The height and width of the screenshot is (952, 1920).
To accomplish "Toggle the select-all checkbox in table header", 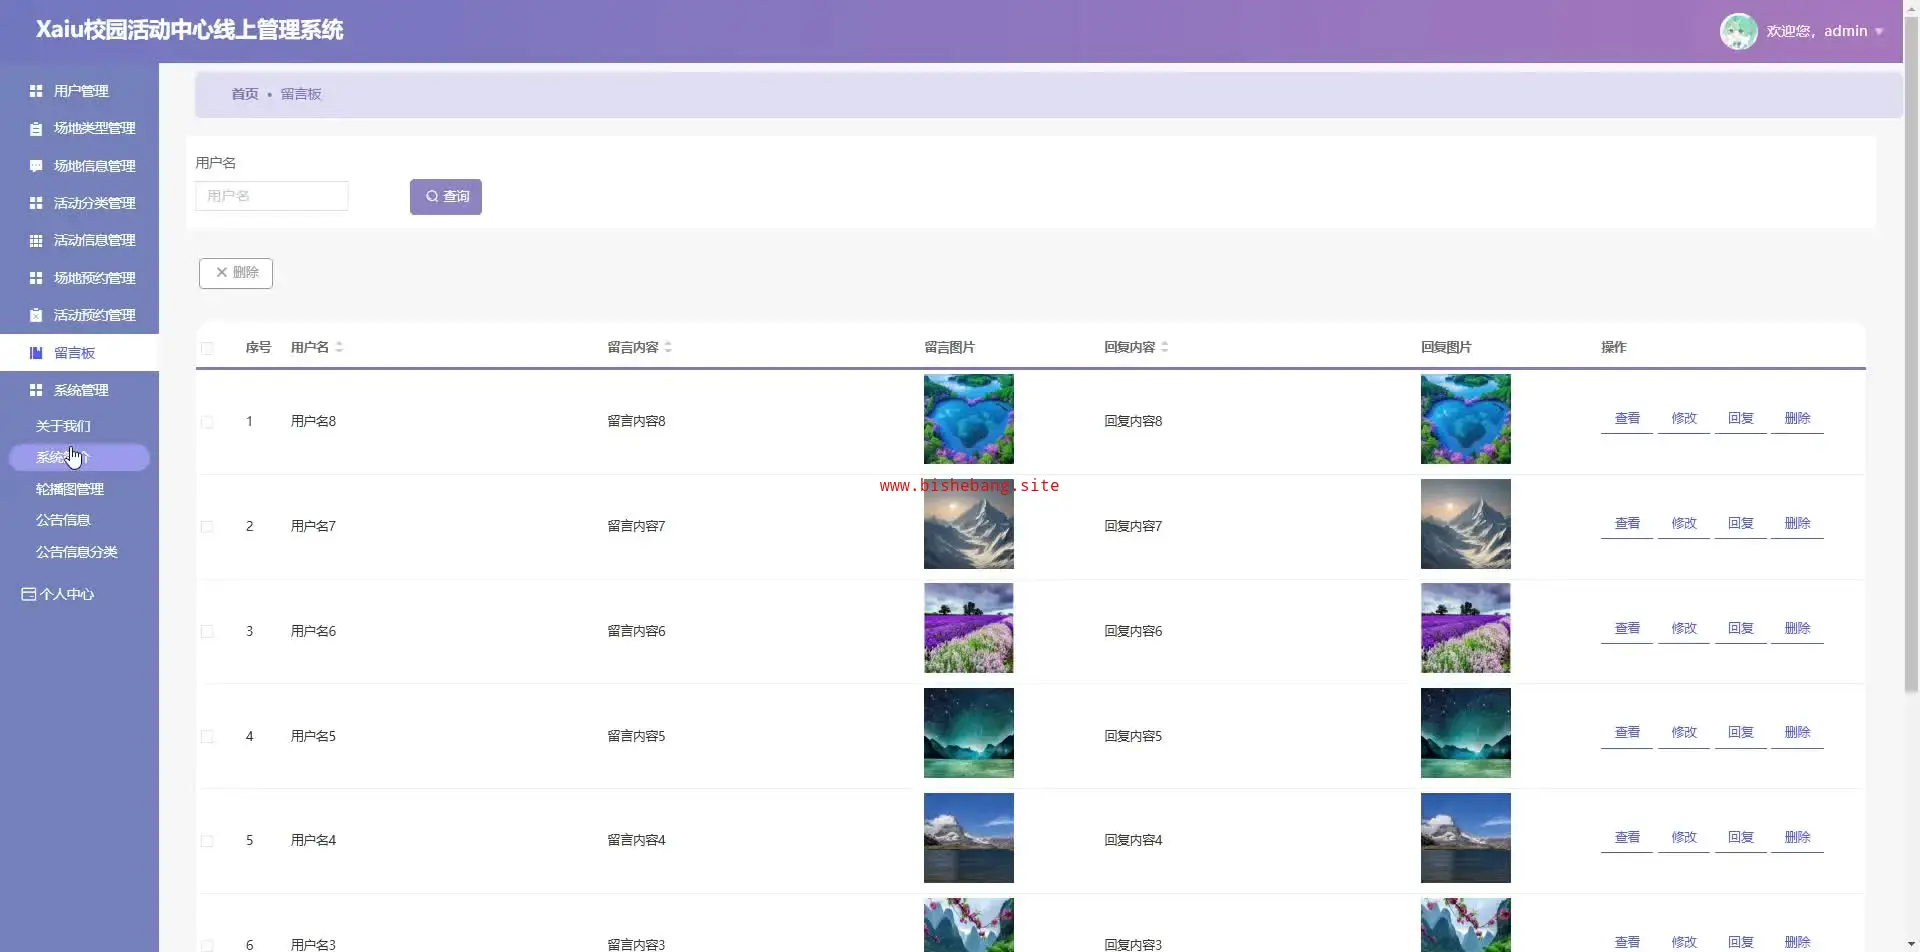I will 207,349.
